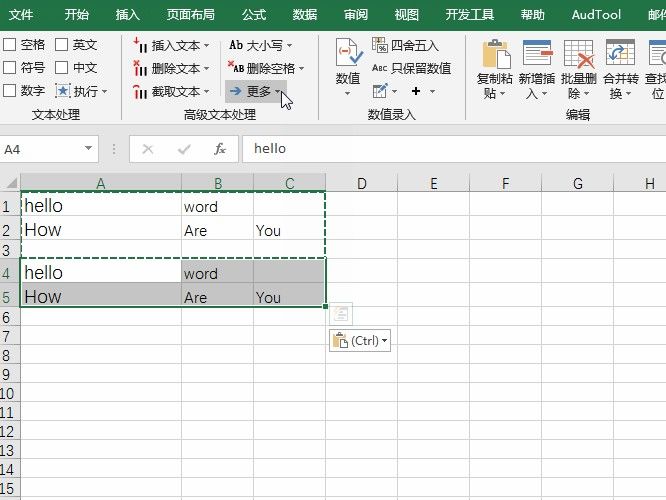Tick the 空格 checkbox

click(9, 45)
